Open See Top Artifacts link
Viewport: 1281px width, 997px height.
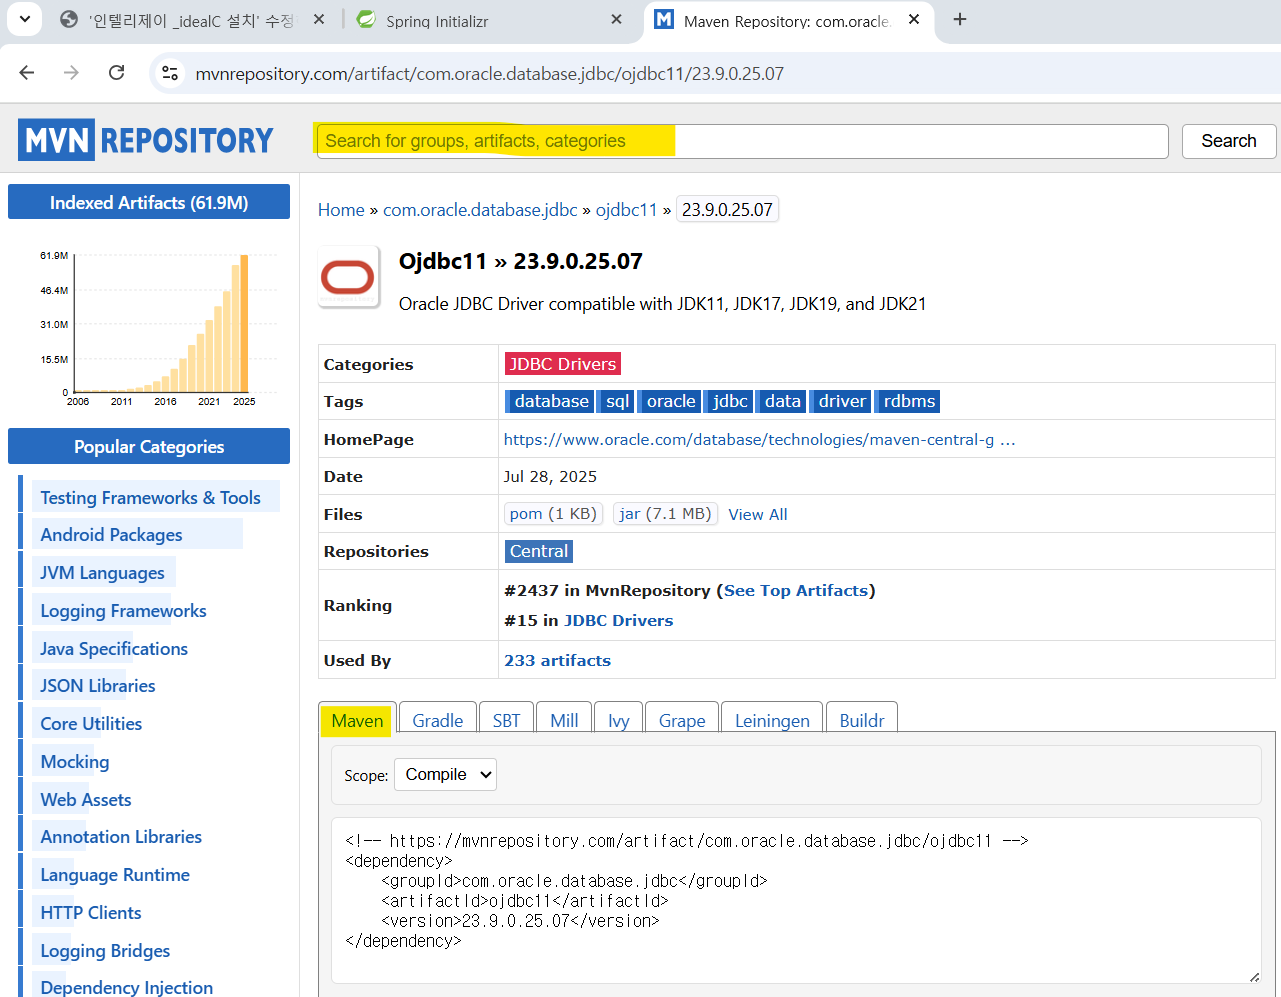coord(796,591)
